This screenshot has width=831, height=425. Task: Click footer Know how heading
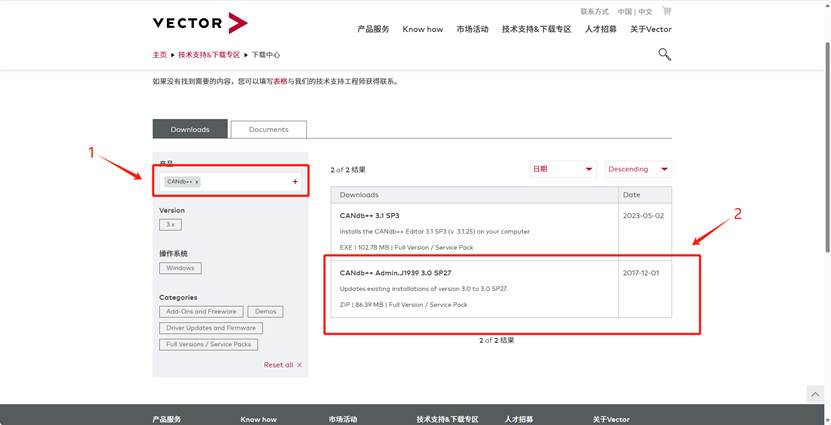coord(258,419)
